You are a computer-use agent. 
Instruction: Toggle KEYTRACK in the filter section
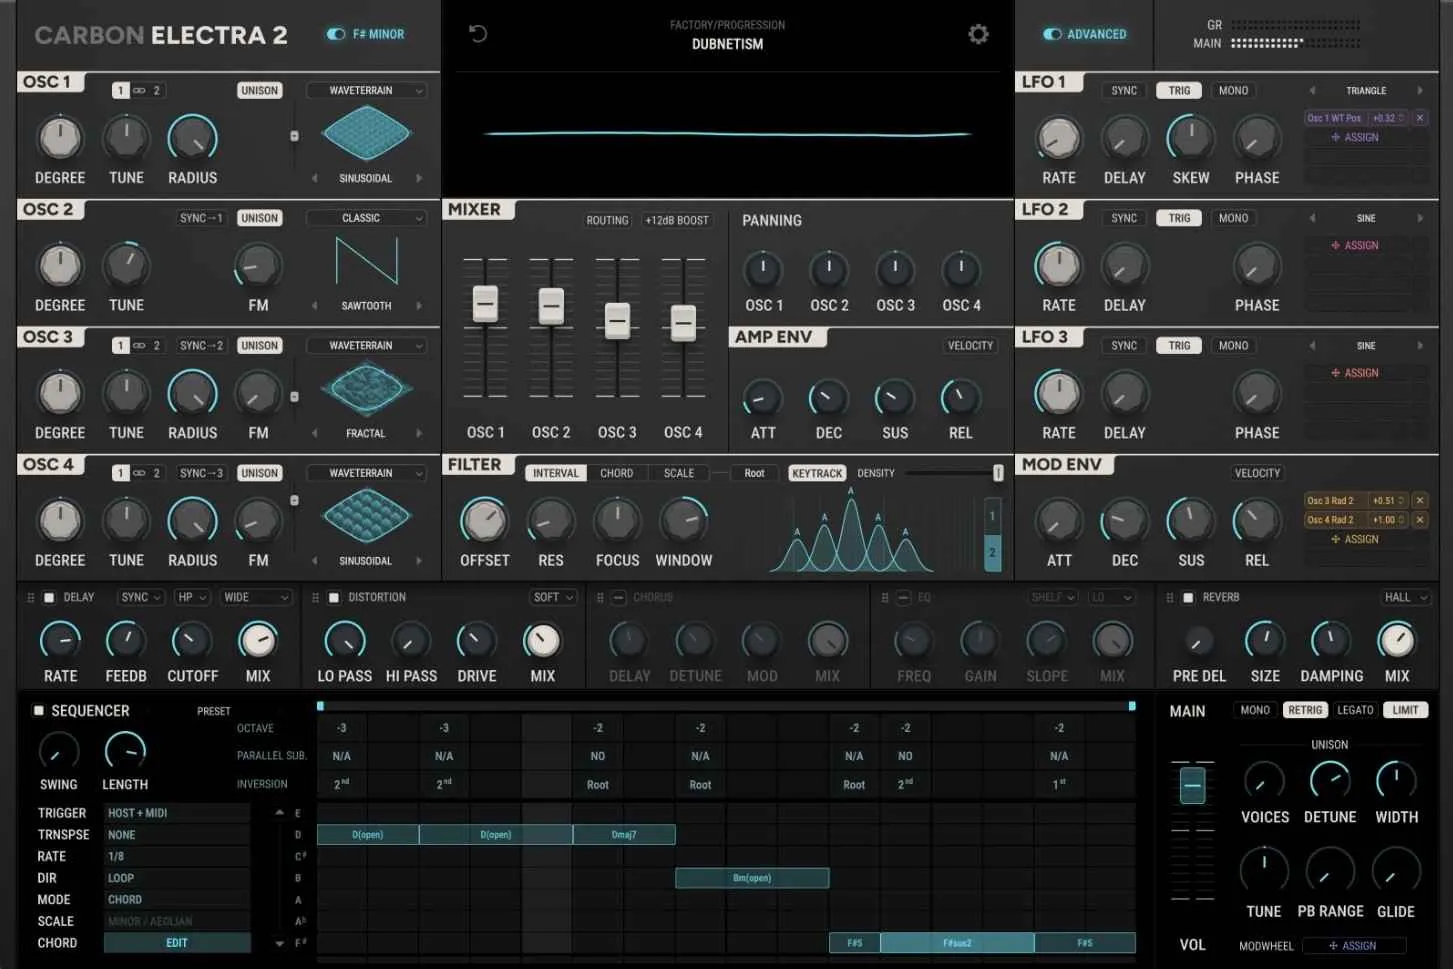(817, 473)
